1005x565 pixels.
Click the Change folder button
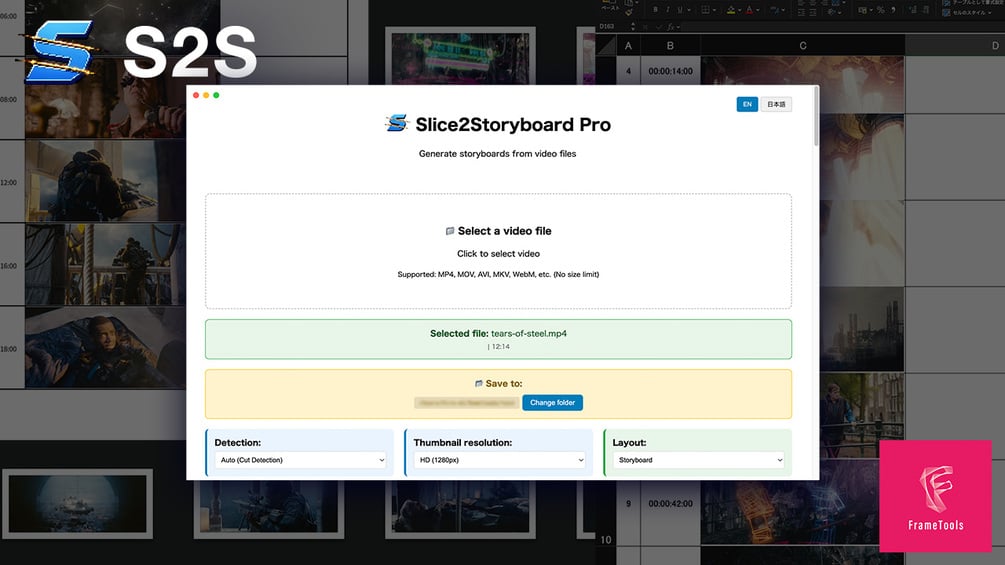click(x=552, y=402)
